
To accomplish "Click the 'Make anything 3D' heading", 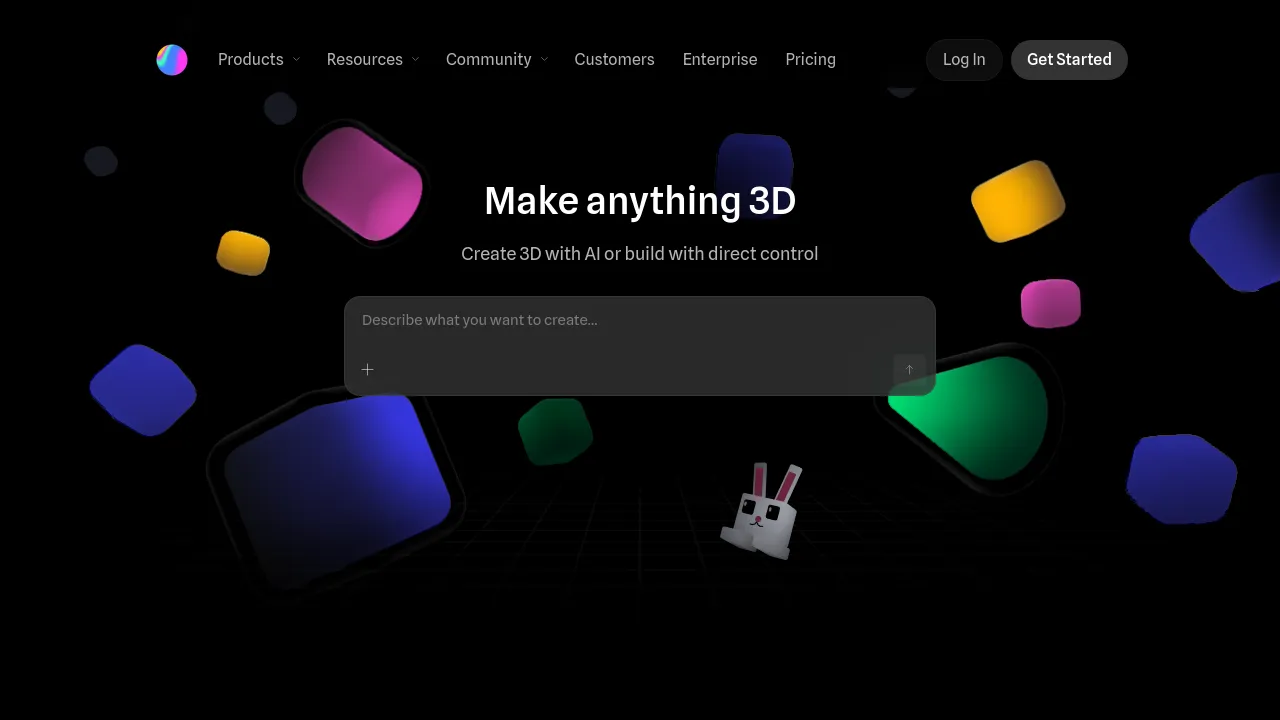I will click(640, 201).
